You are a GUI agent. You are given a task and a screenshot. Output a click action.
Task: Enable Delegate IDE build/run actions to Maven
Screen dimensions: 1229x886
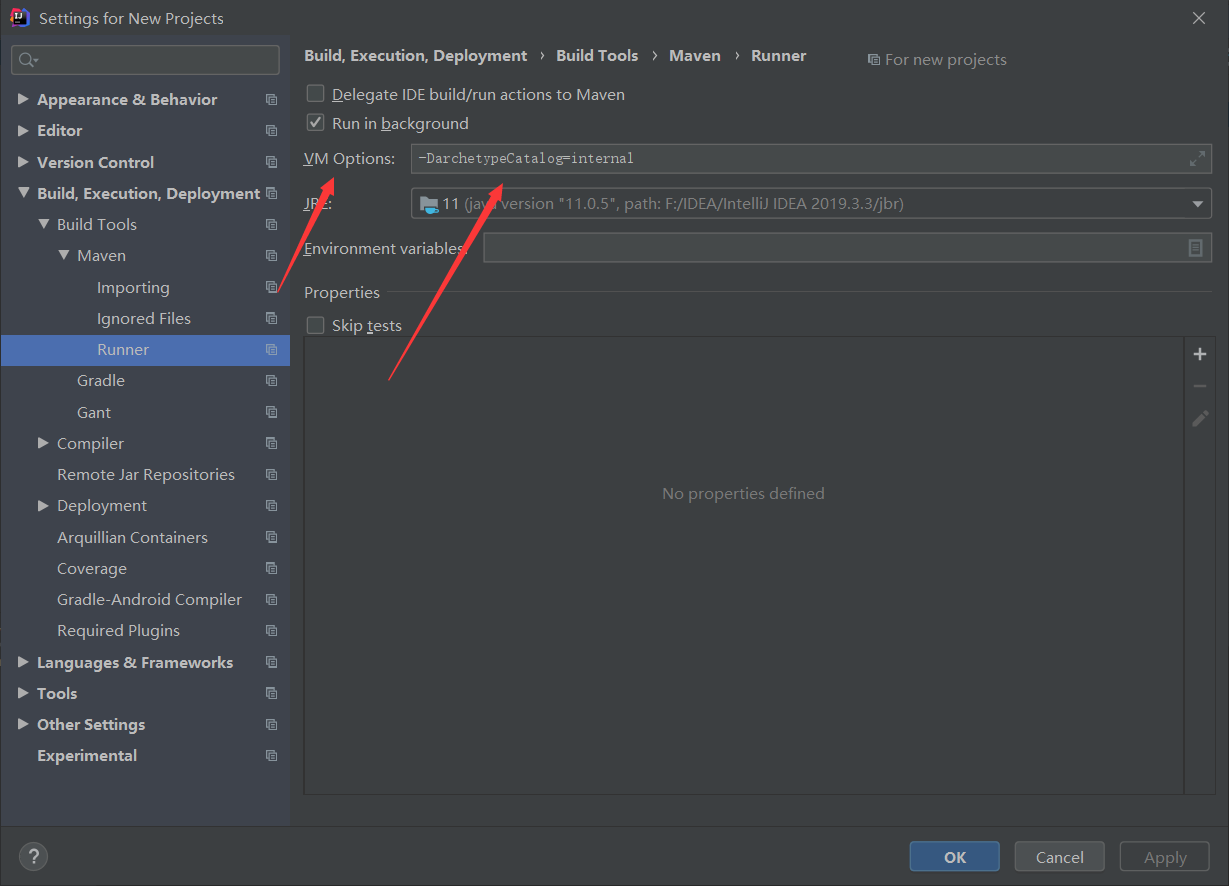click(316, 94)
